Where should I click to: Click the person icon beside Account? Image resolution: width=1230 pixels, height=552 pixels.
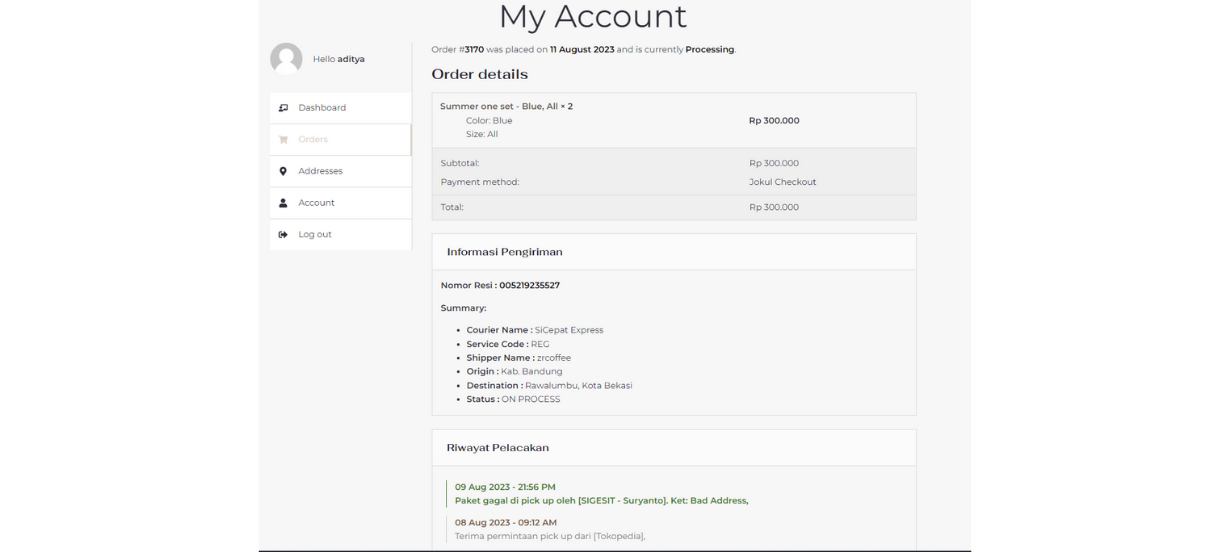tap(283, 203)
